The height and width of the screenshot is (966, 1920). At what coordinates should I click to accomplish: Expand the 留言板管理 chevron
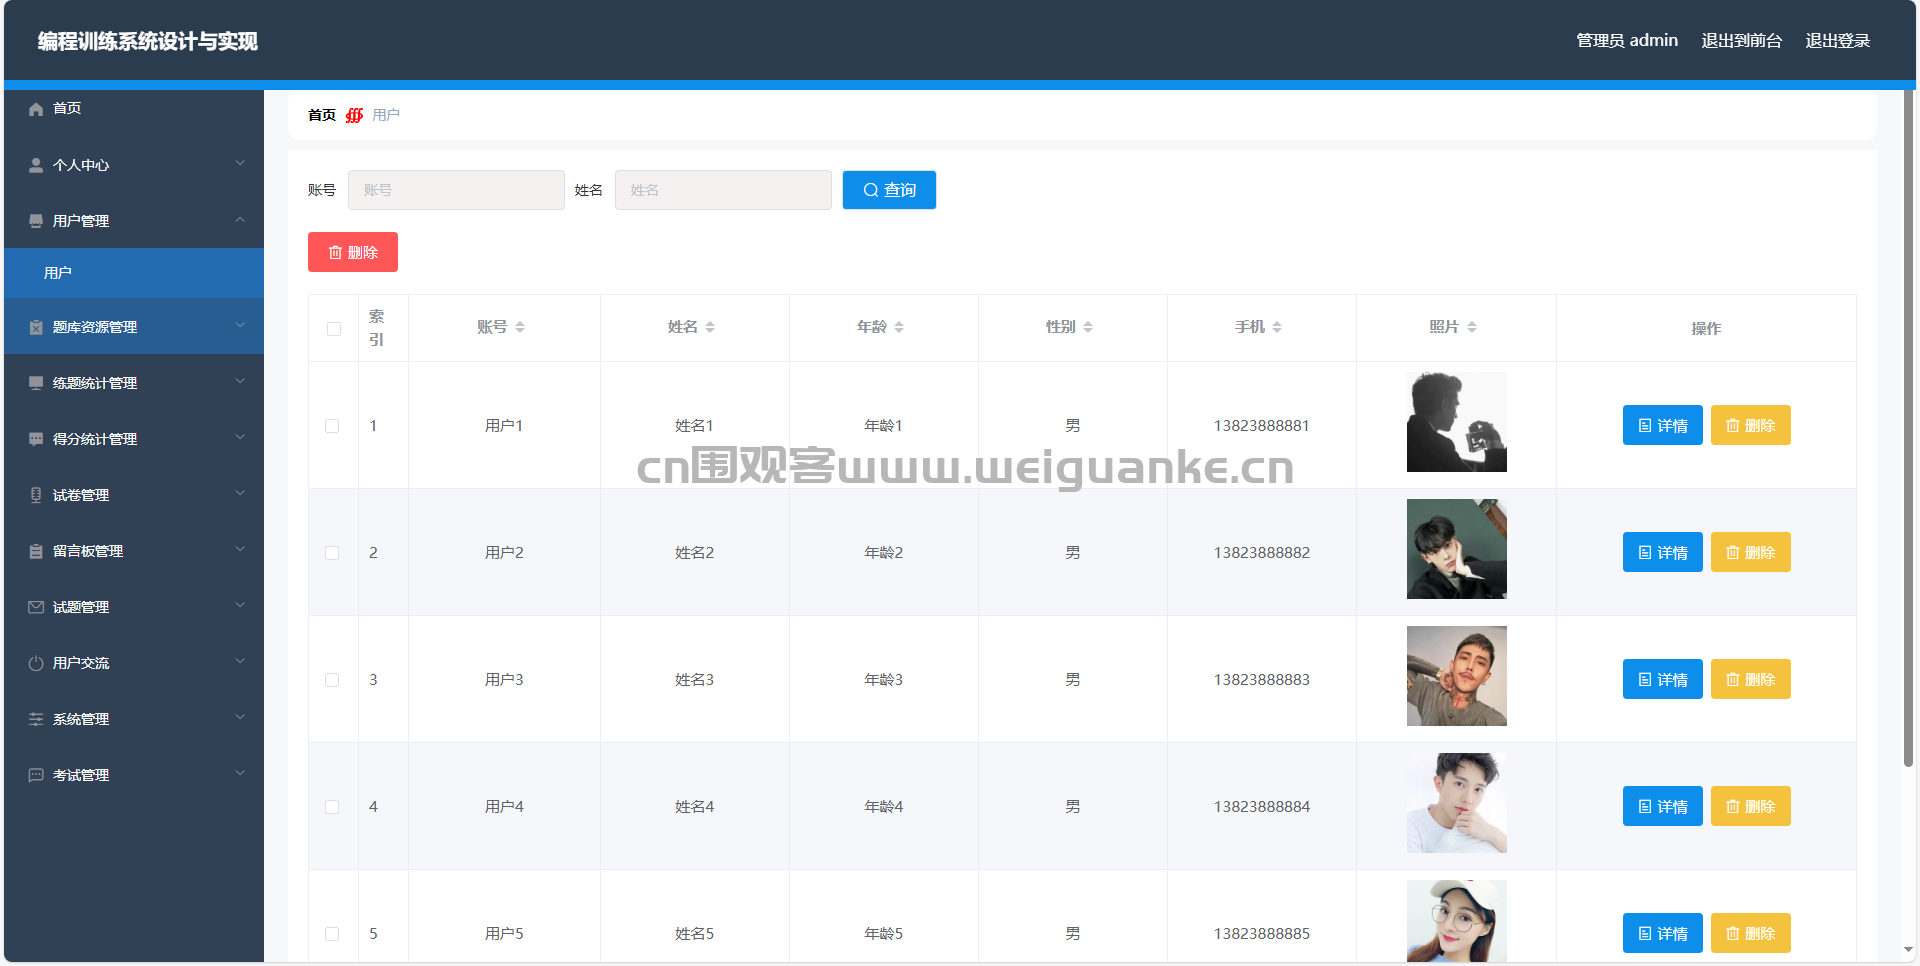(240, 549)
